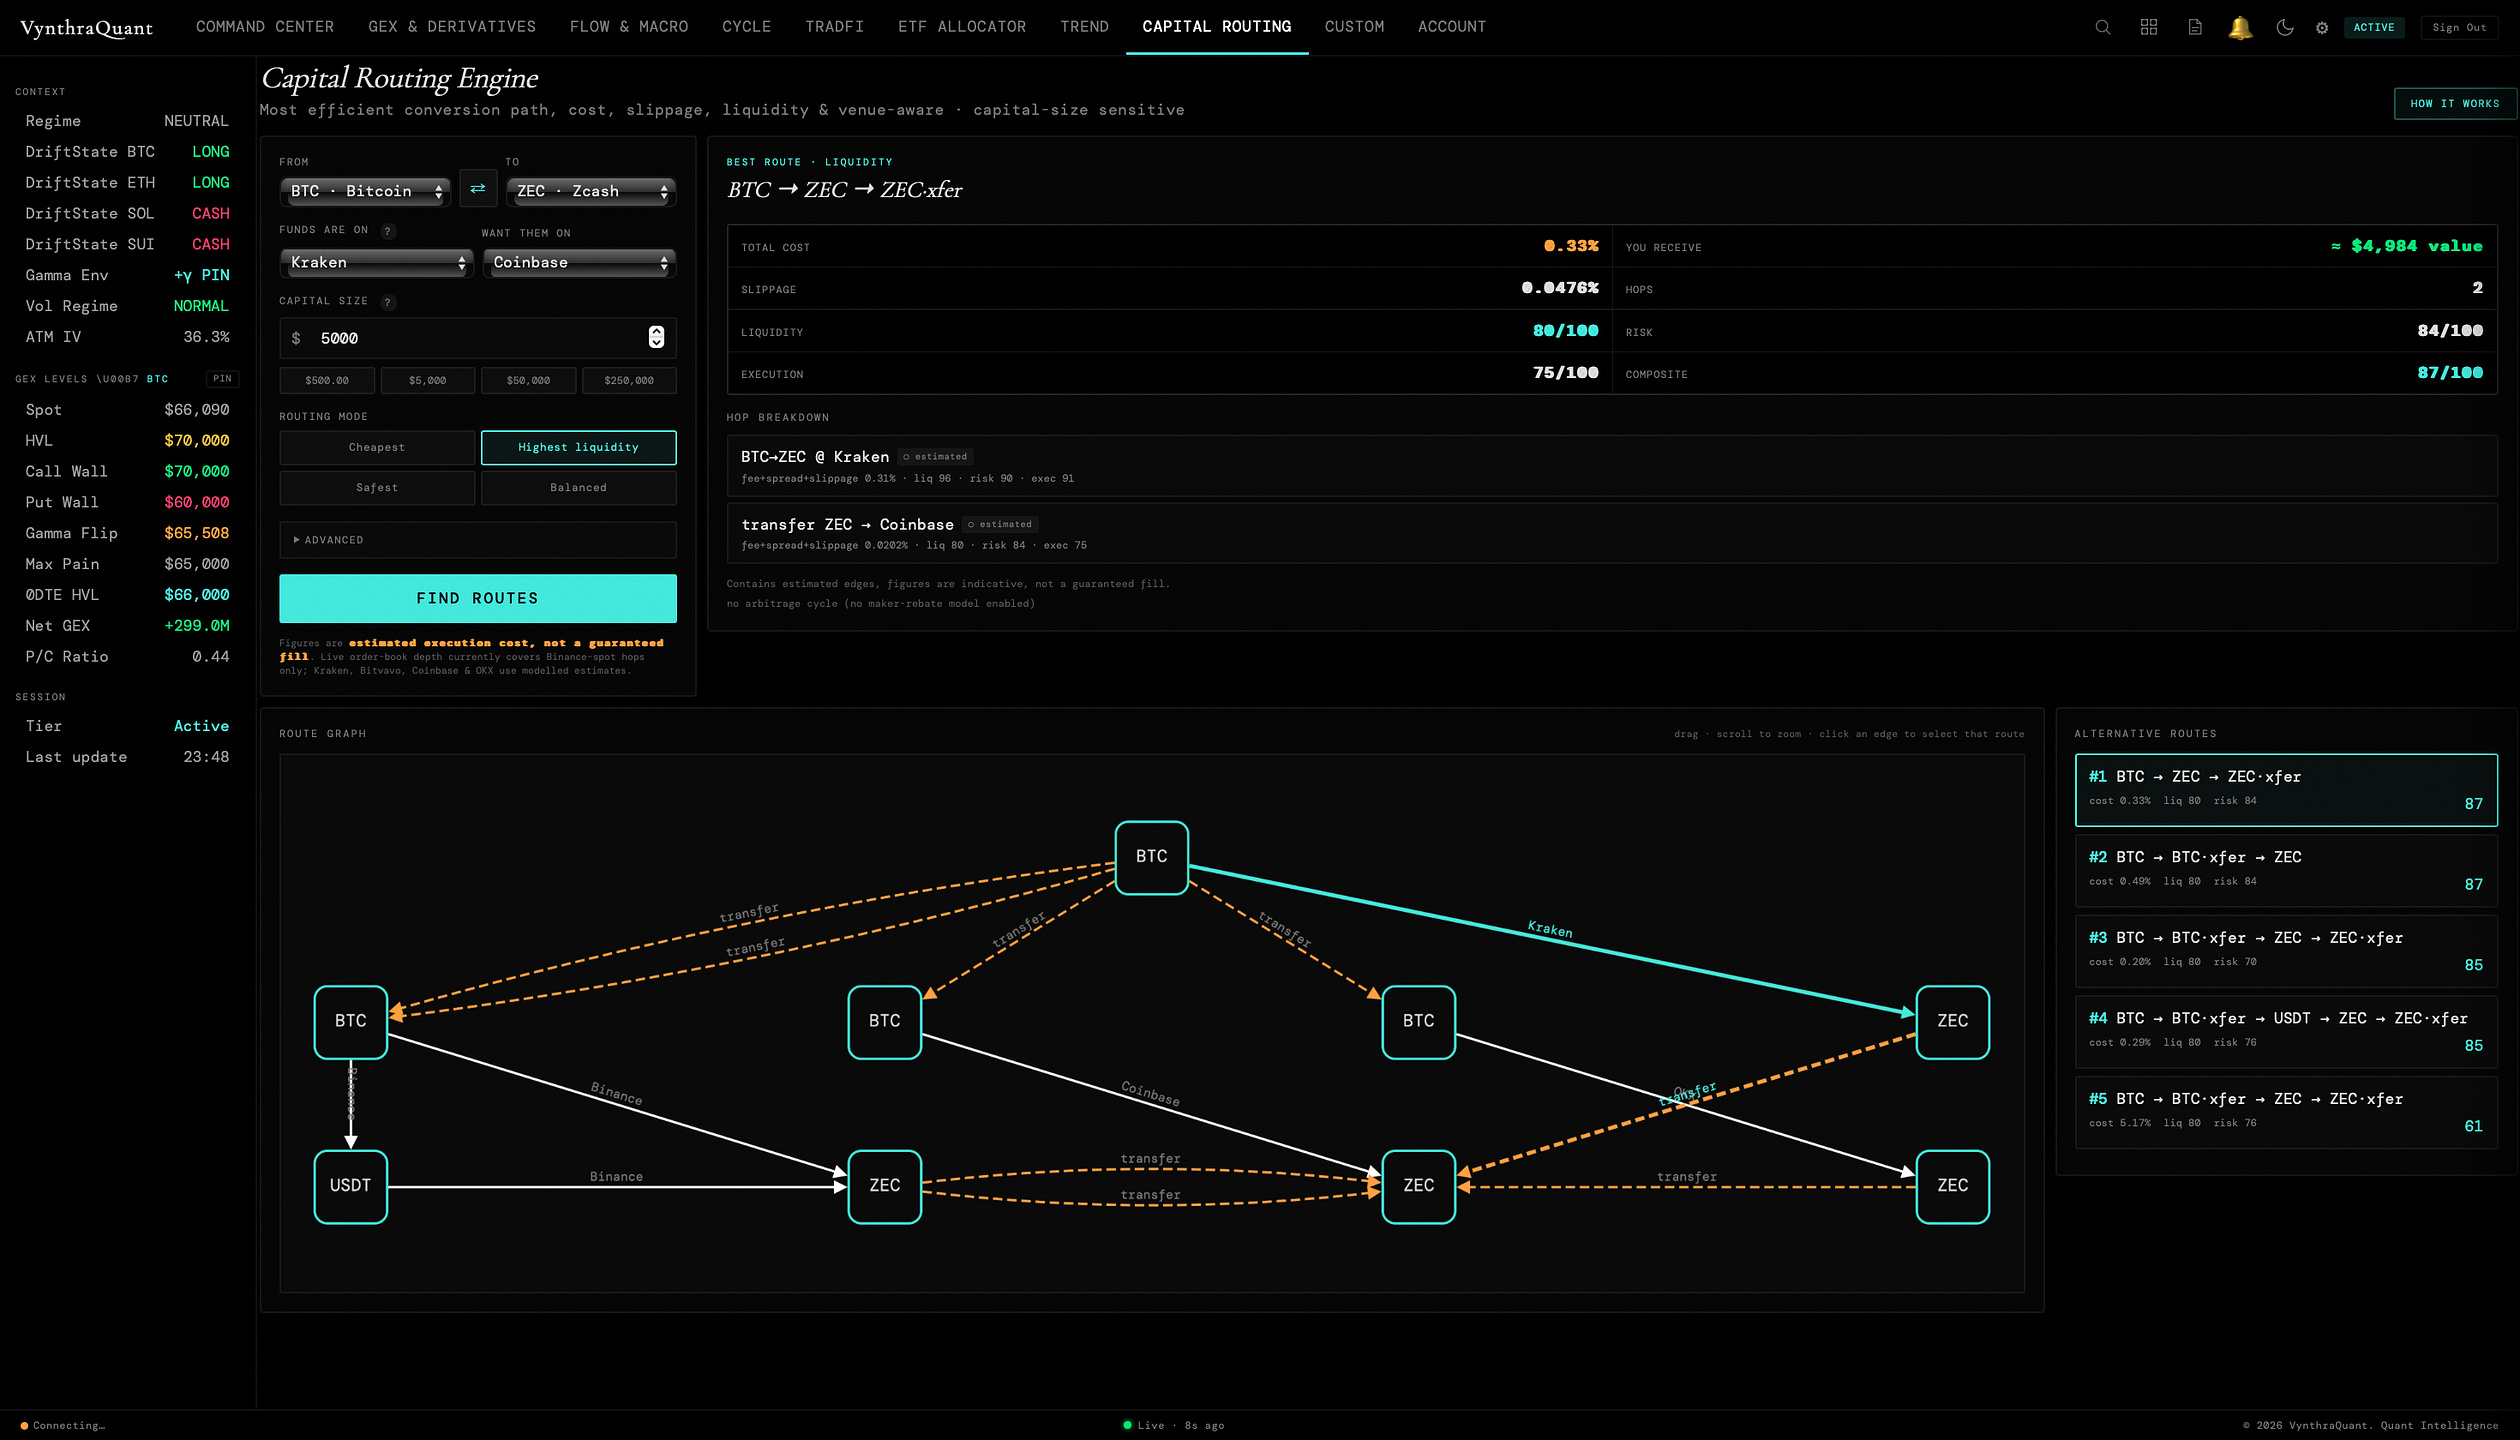Image resolution: width=2520 pixels, height=1440 pixels.
Task: Click the Coinbase edge label in graph
Action: point(1150,1093)
